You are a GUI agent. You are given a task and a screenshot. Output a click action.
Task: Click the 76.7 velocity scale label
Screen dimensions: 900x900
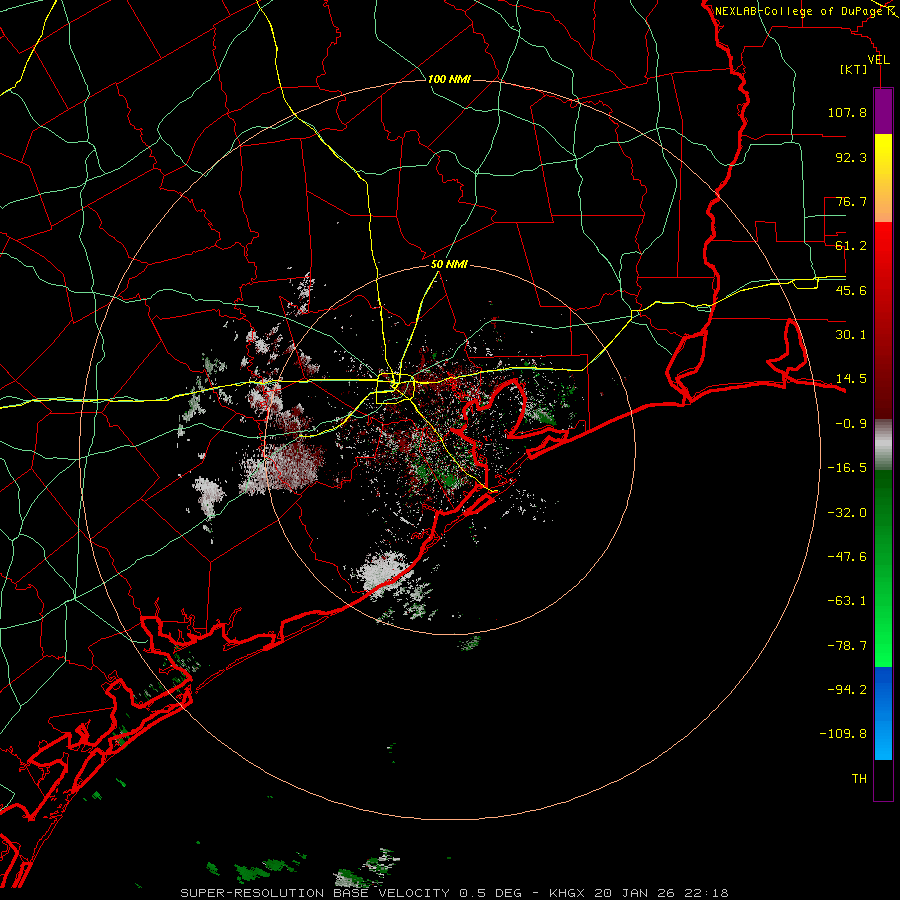pos(851,201)
